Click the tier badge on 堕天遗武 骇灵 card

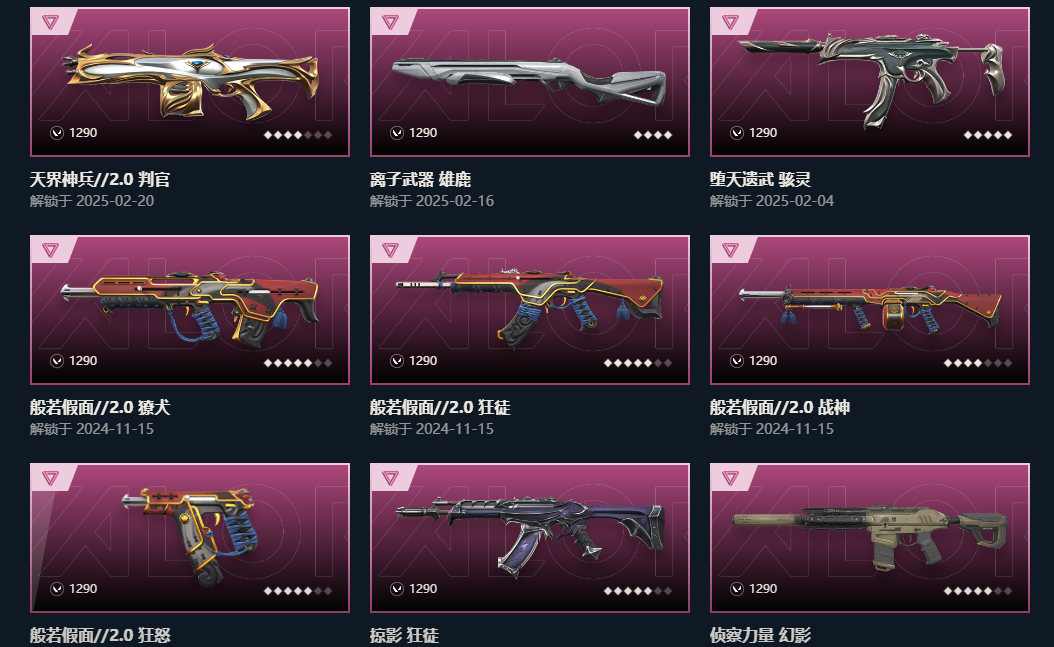pos(731,22)
